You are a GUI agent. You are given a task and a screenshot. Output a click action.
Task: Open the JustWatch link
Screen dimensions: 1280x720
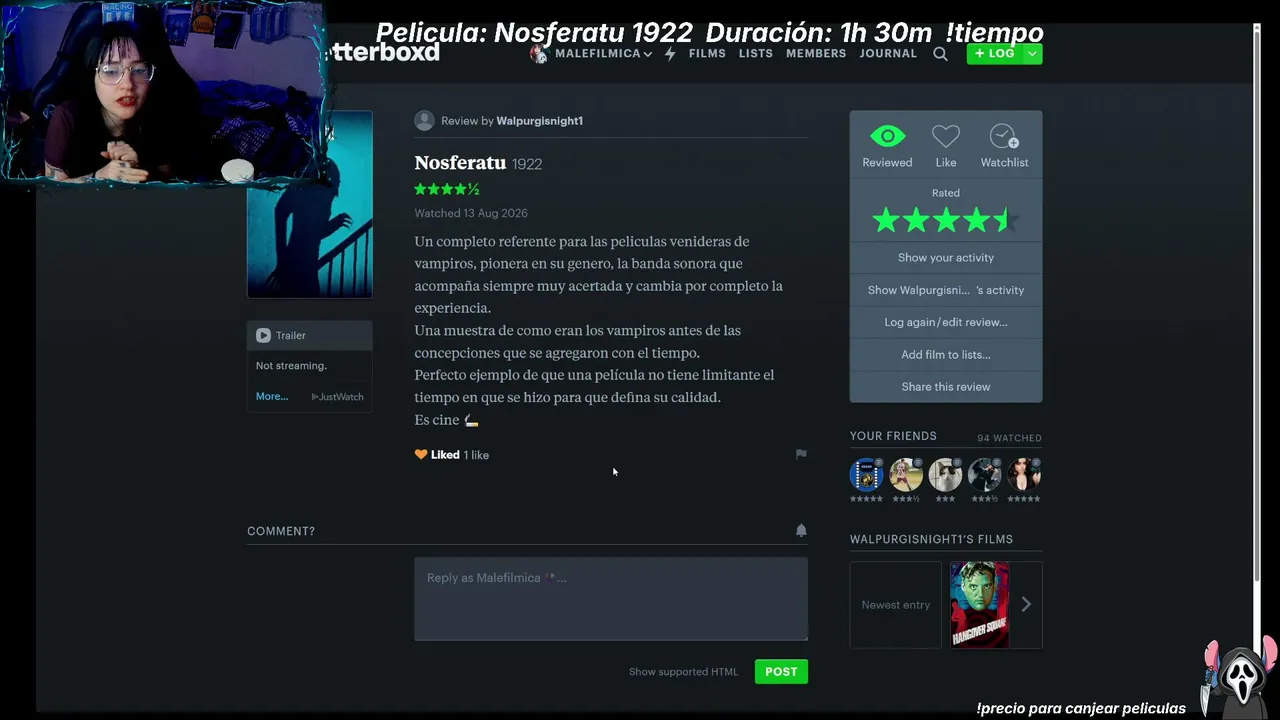pyautogui.click(x=337, y=397)
